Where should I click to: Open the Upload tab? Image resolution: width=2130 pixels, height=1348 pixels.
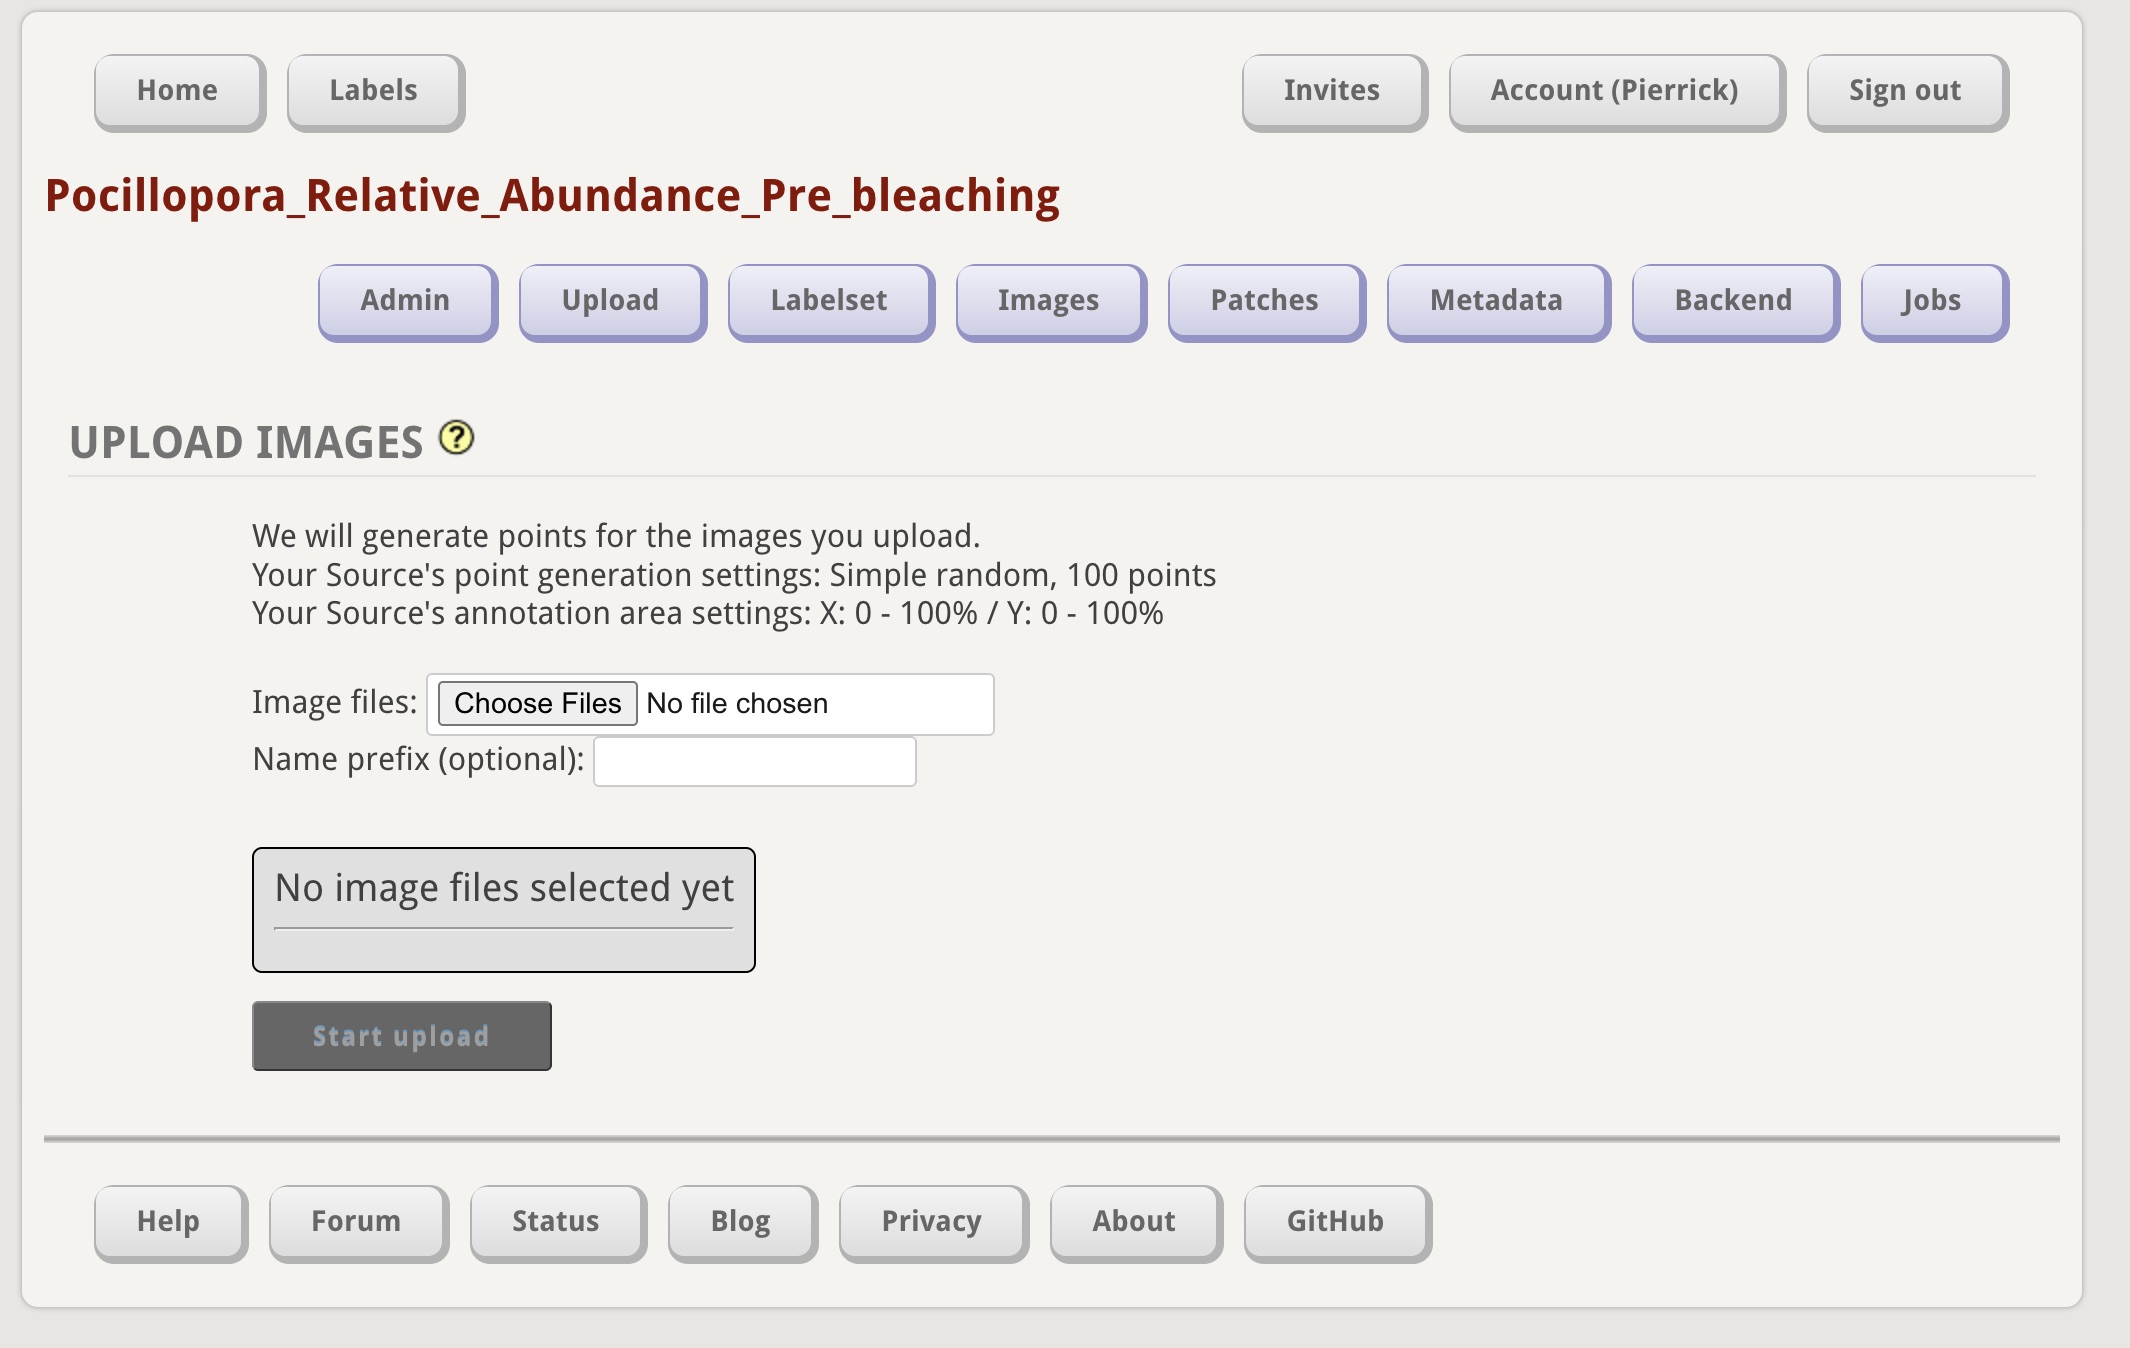(611, 301)
